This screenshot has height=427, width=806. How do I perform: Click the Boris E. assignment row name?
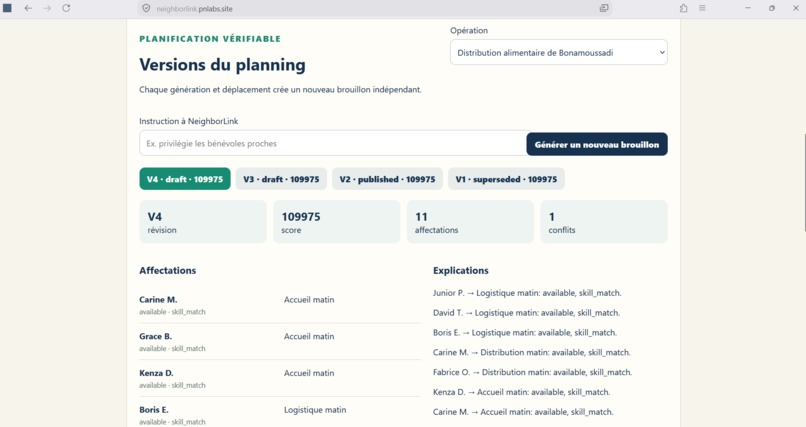pyautogui.click(x=154, y=410)
